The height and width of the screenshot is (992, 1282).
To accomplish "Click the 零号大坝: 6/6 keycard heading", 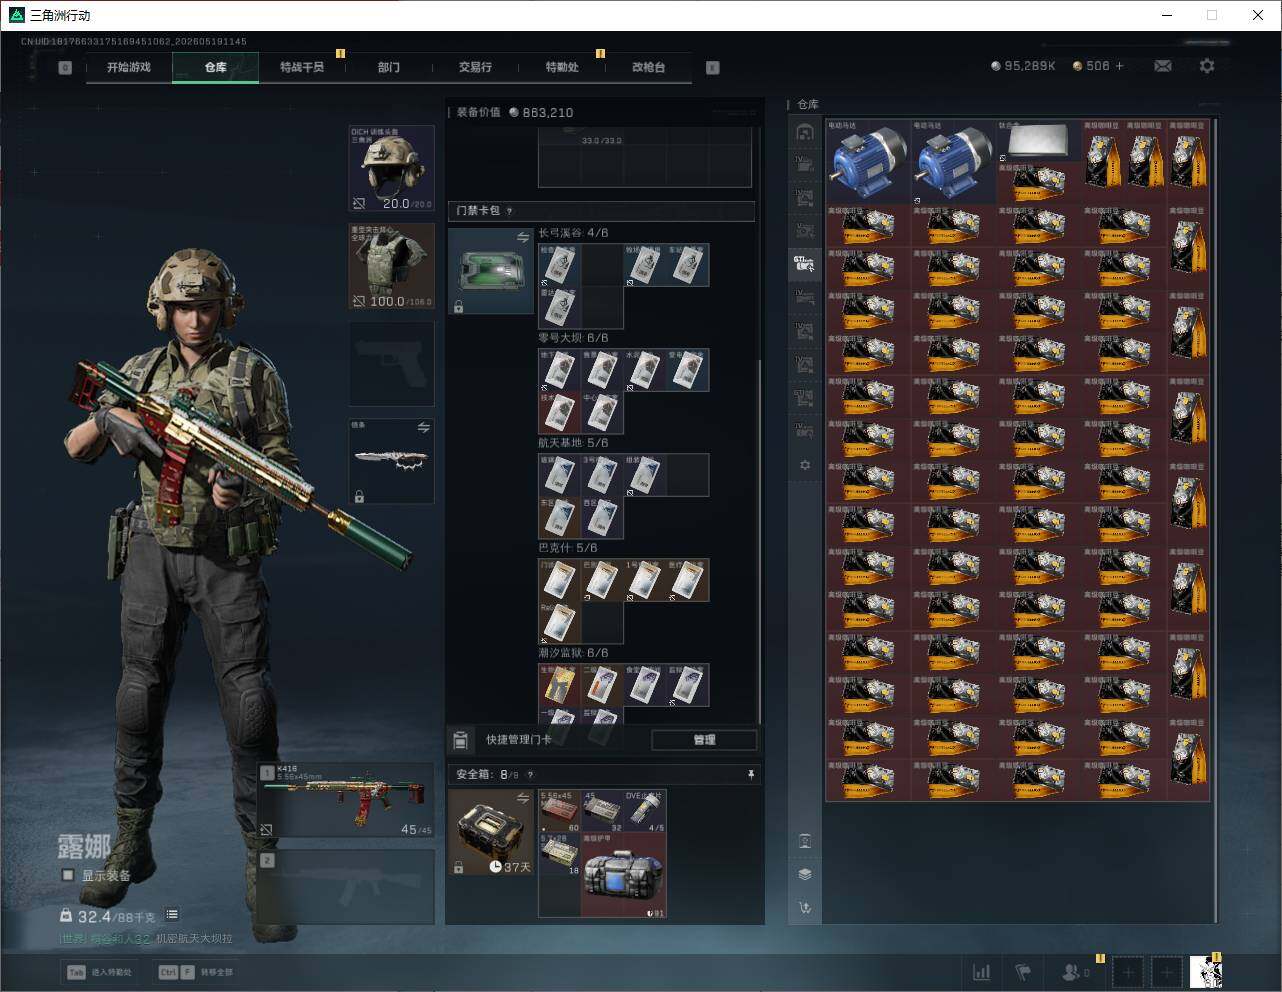I will [573, 338].
